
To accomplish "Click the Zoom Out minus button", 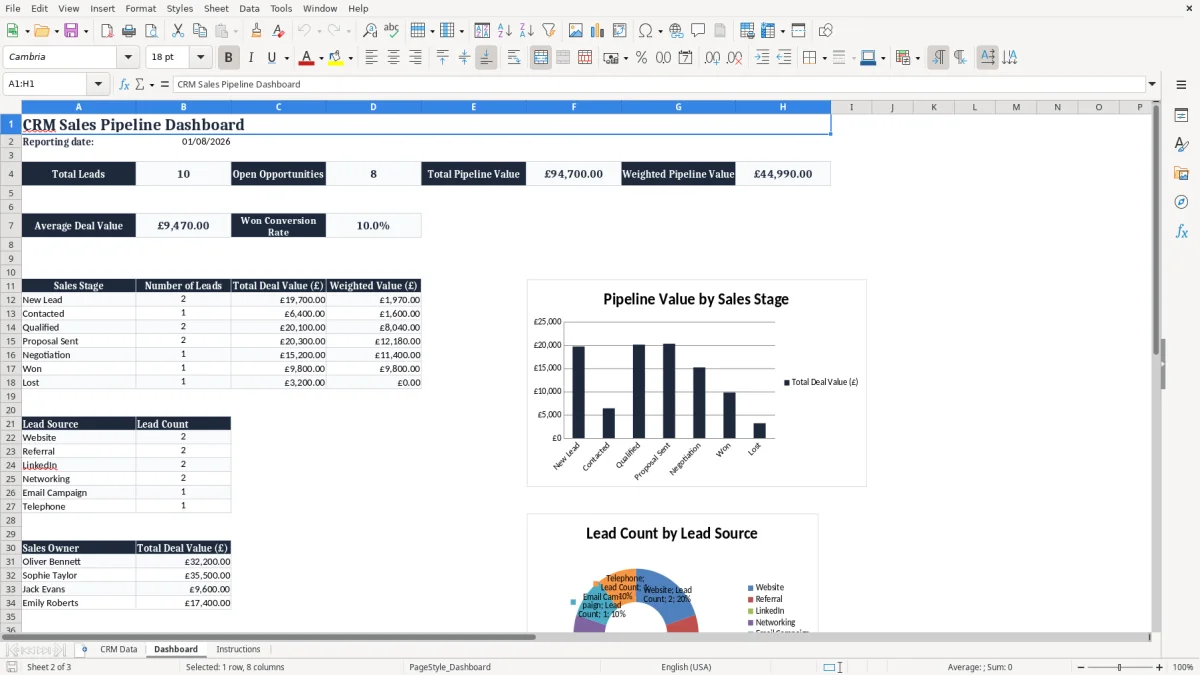I will pos(1080,667).
